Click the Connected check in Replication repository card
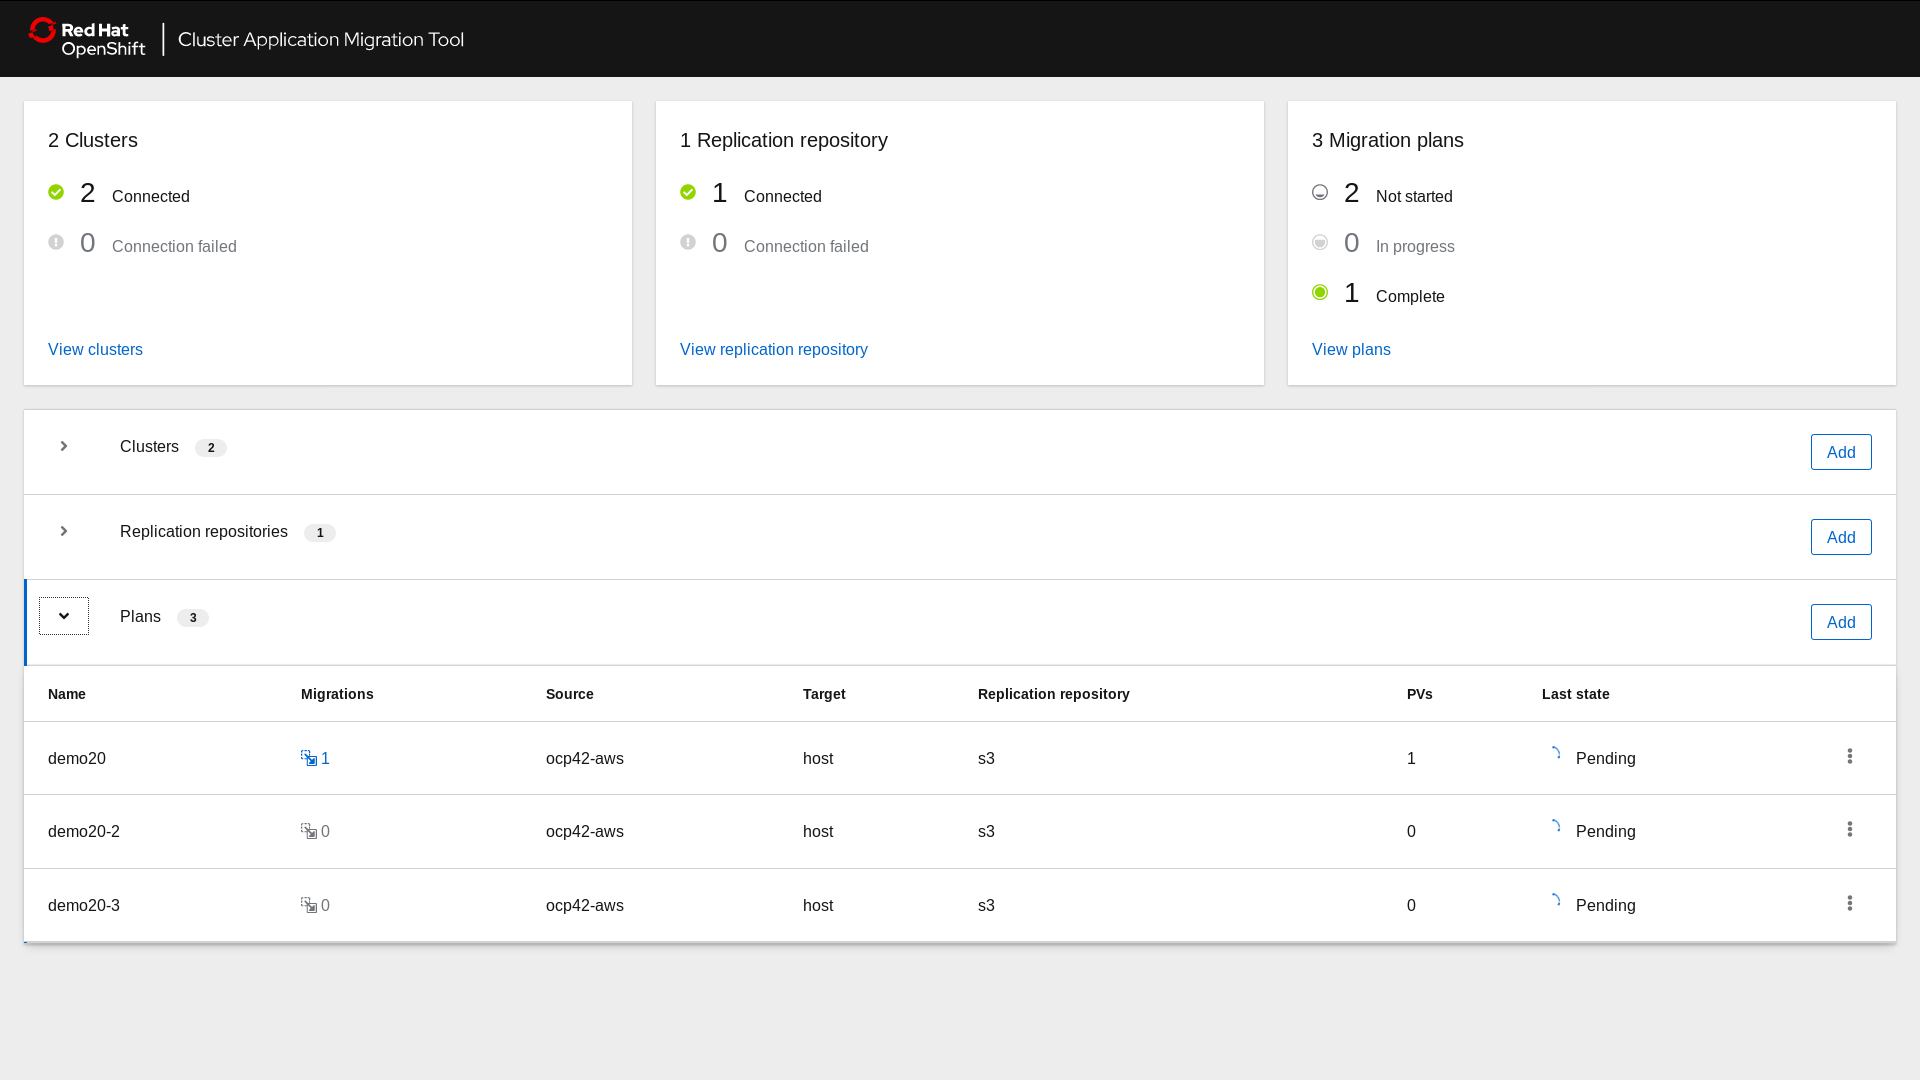 tap(688, 192)
